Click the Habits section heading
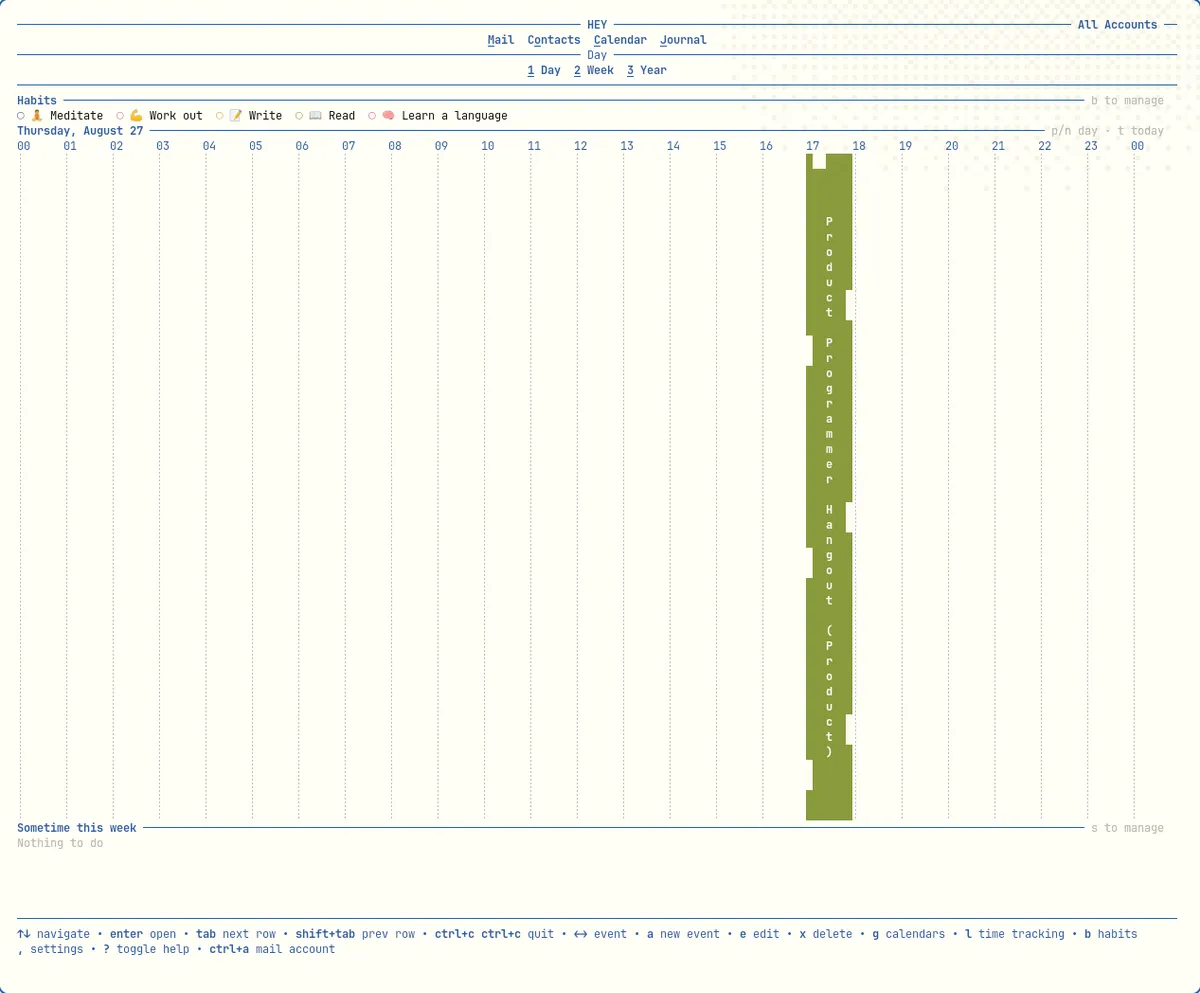Viewport: 1200px width, 993px height. [37, 101]
